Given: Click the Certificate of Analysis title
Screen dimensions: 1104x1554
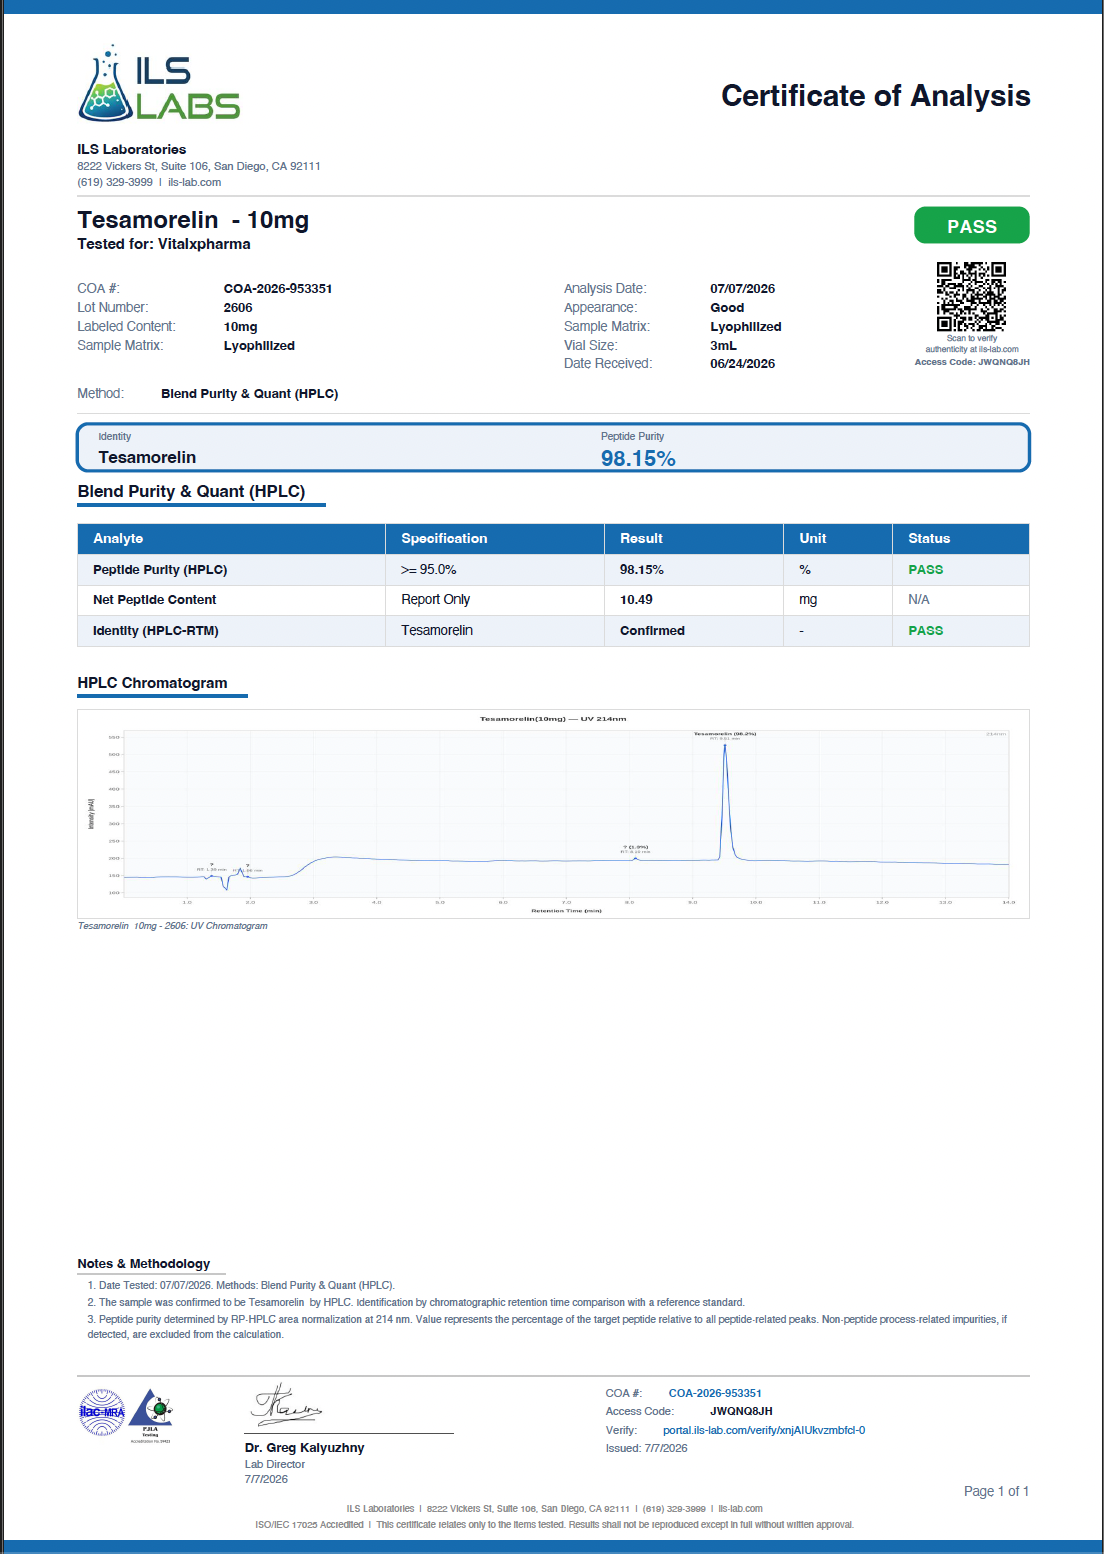Looking at the screenshot, I should point(876,96).
